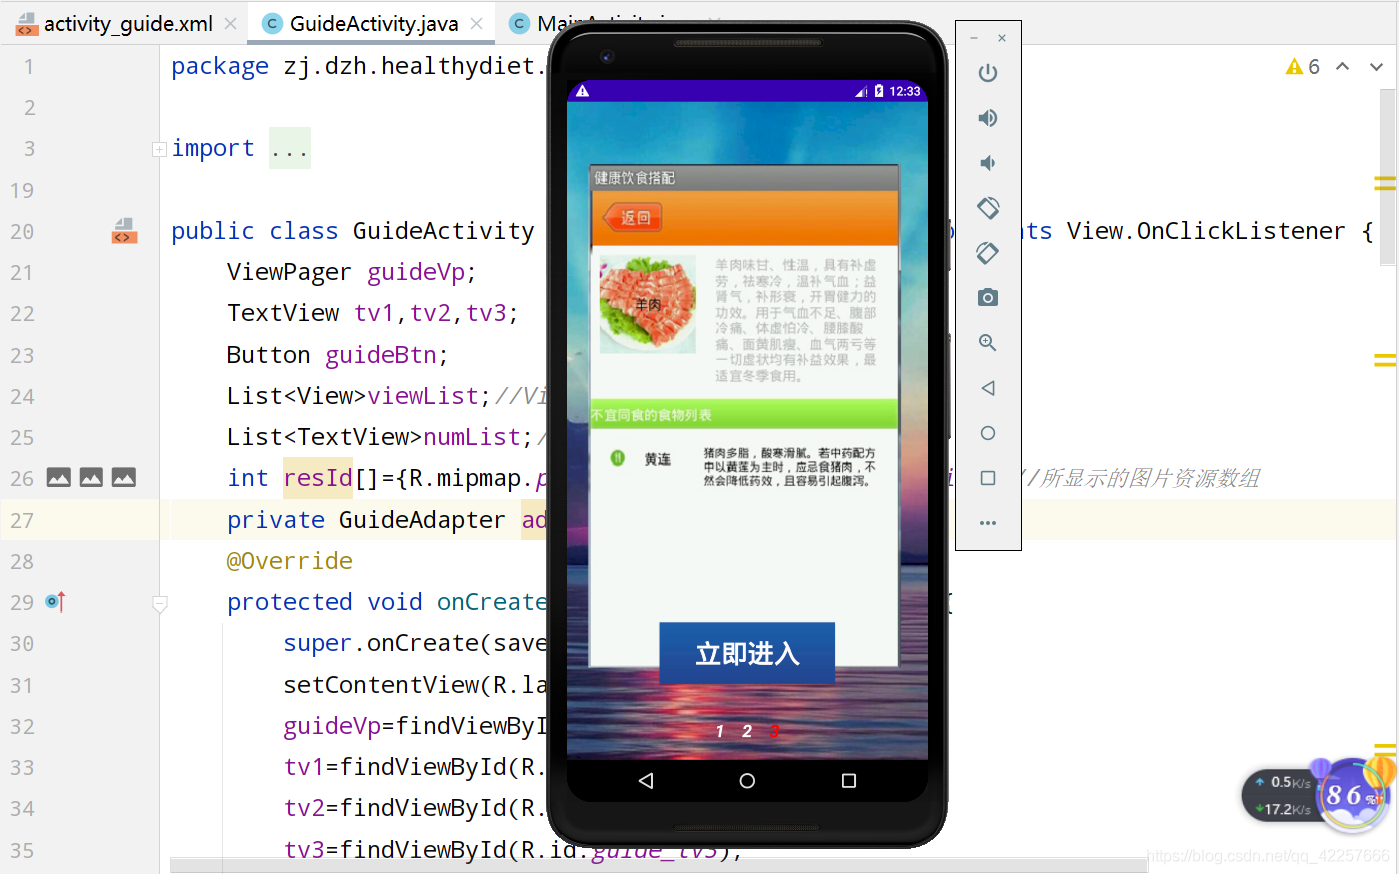Select the Volume Up icon
Screen dimensions: 1399x874
click(x=988, y=117)
